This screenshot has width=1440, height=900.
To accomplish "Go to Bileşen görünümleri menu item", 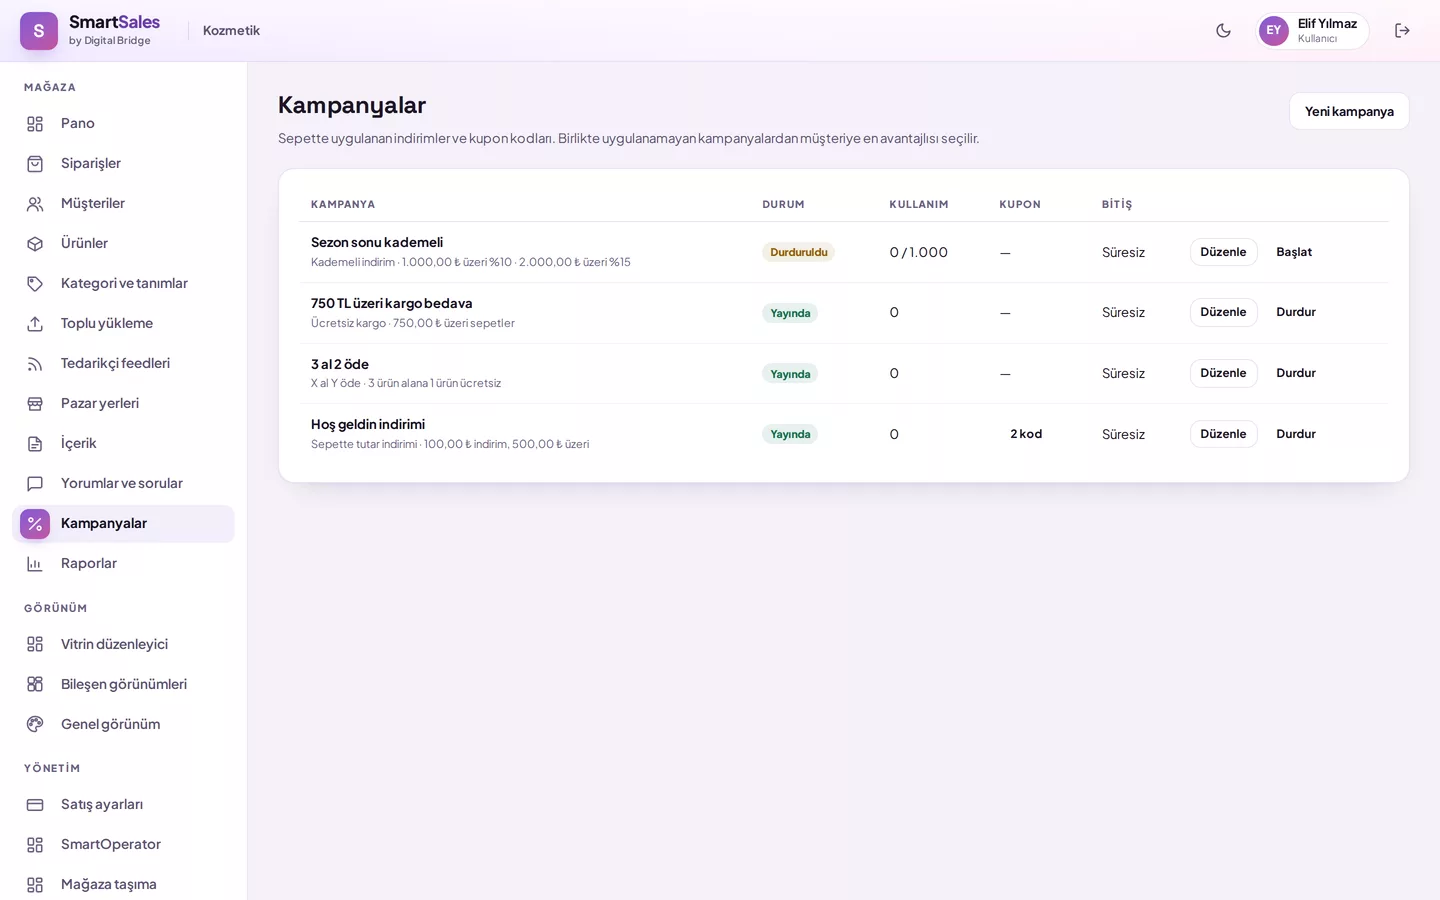I will click(123, 684).
